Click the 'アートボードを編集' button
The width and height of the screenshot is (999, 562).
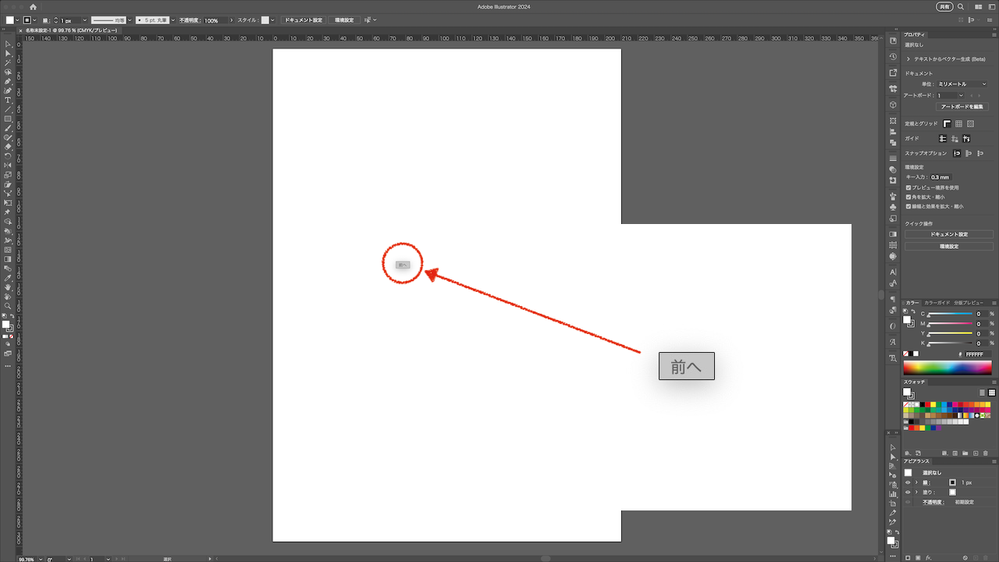pos(962,107)
